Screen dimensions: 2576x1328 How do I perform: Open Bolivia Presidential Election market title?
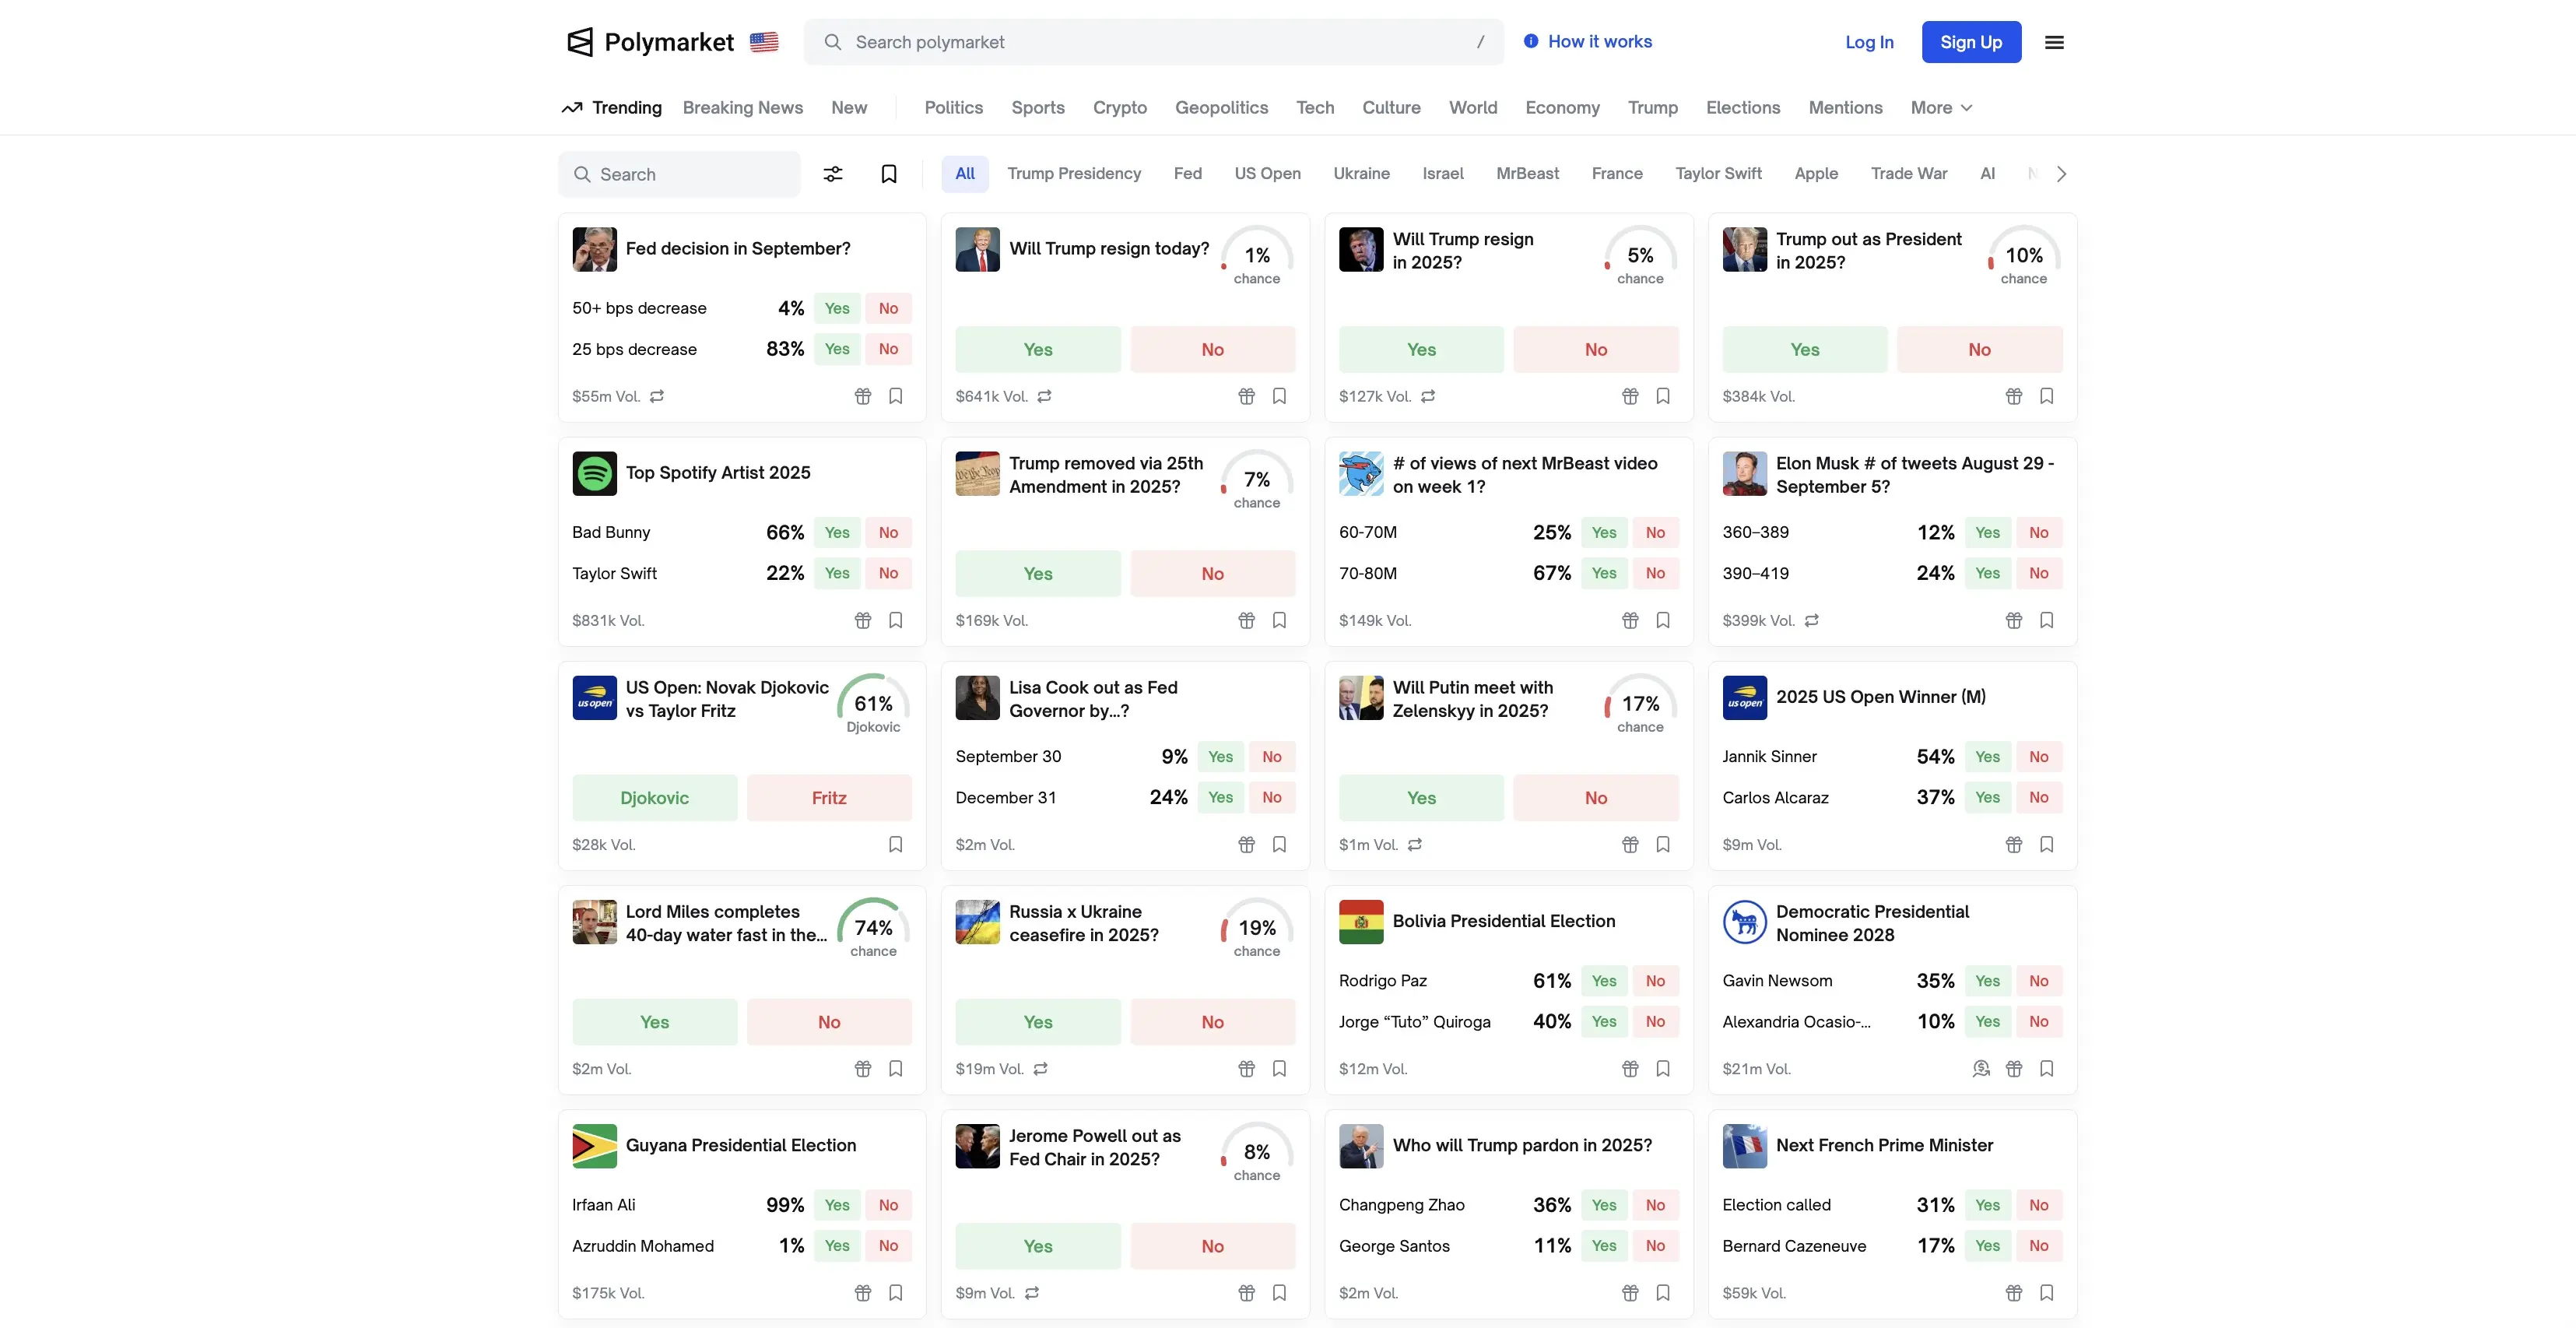(x=1503, y=921)
